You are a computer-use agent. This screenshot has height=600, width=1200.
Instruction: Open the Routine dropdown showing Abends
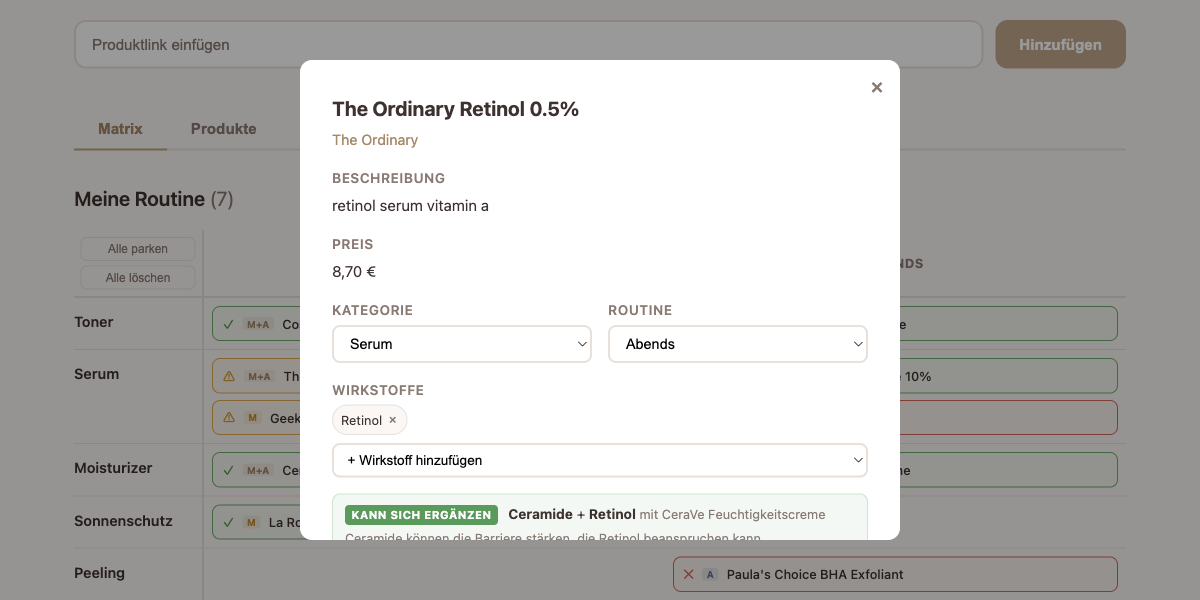pyautogui.click(x=738, y=344)
